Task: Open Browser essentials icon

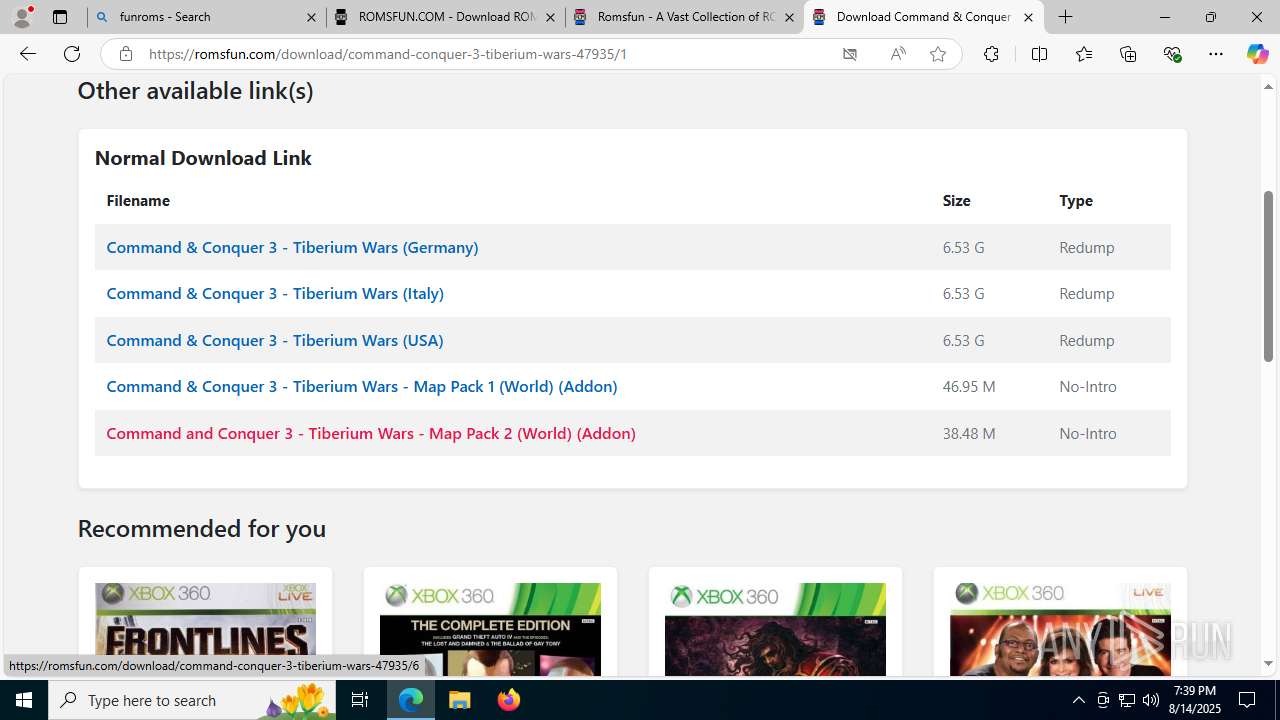Action: click(1172, 54)
